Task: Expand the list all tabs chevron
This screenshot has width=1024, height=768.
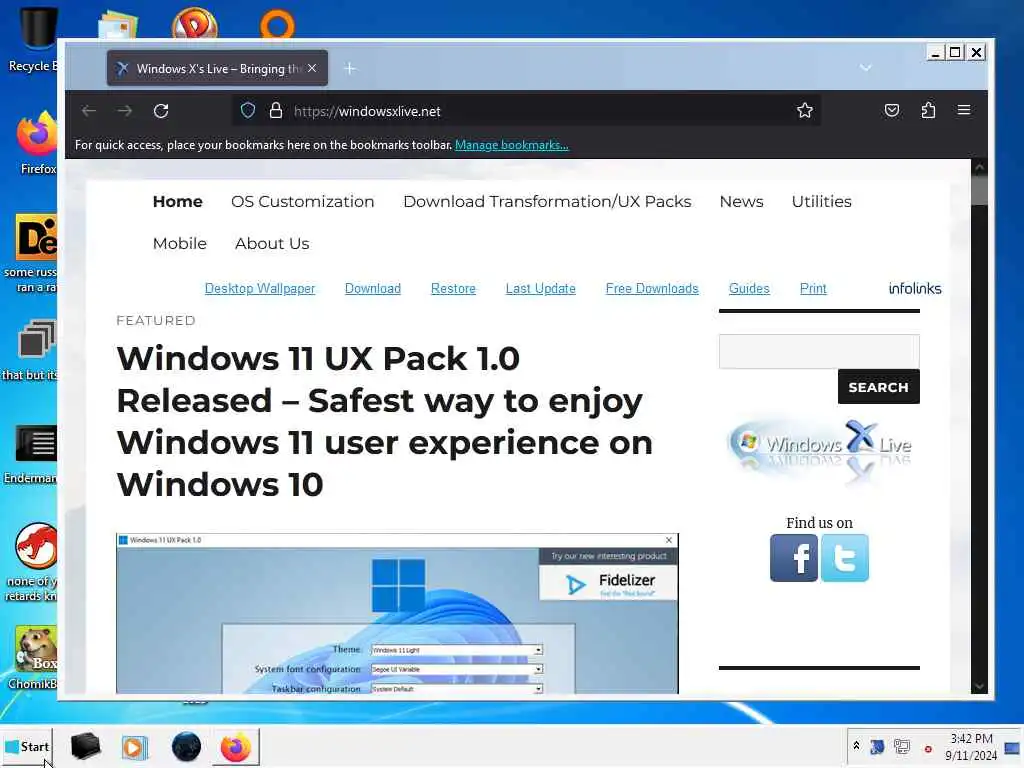Action: coord(865,68)
